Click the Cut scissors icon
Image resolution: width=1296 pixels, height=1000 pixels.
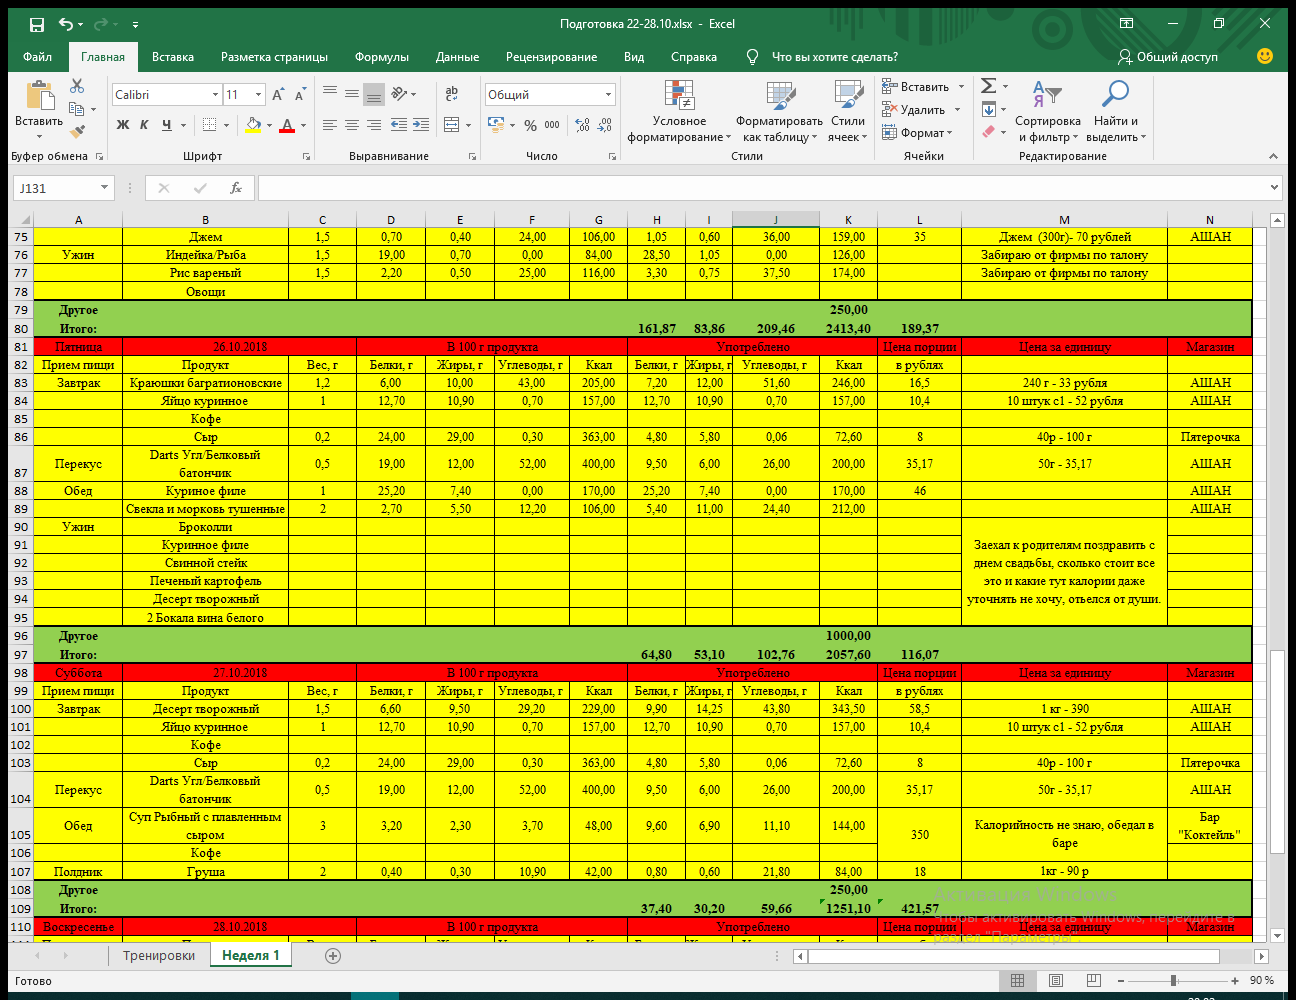[x=77, y=87]
